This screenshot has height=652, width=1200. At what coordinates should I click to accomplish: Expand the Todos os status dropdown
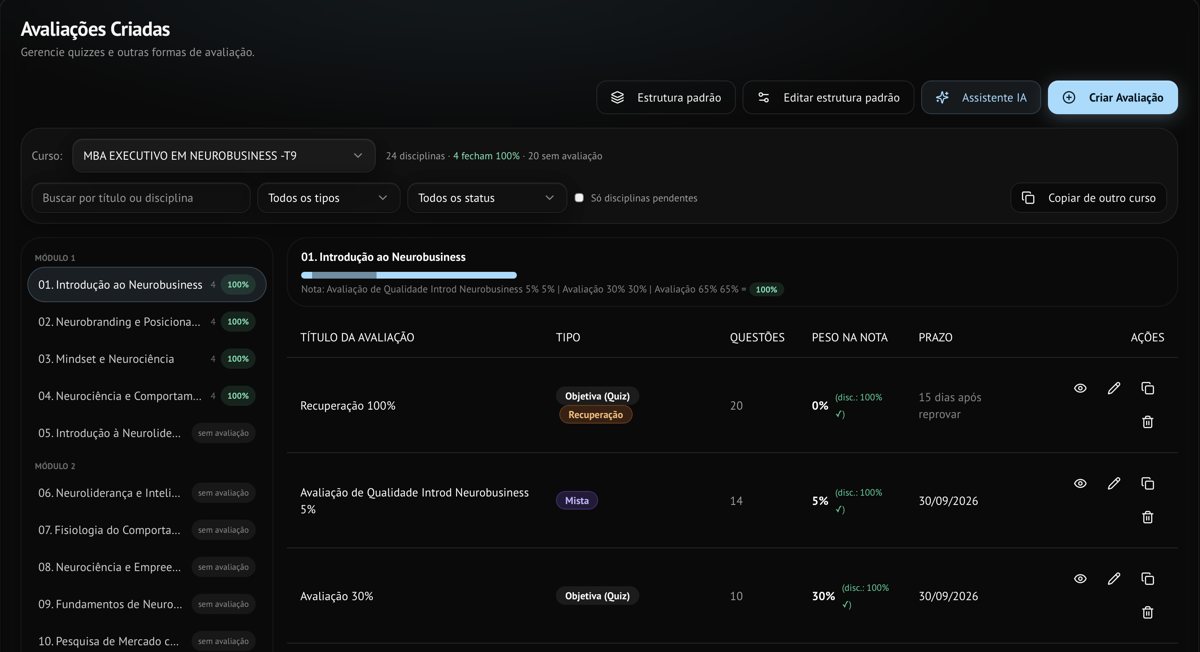(487, 198)
